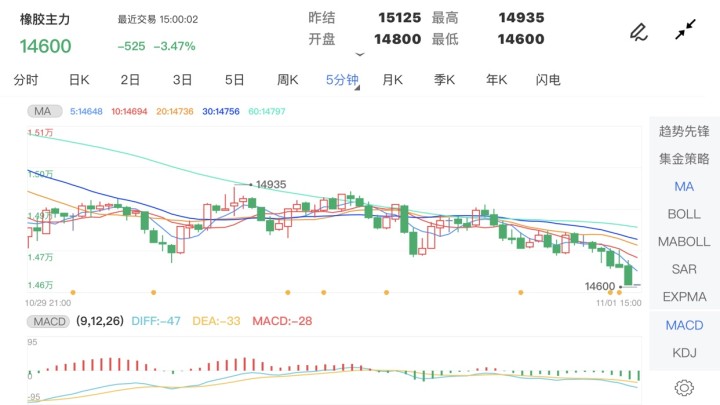
Task: Open indicator settings gear
Action: coord(684,387)
